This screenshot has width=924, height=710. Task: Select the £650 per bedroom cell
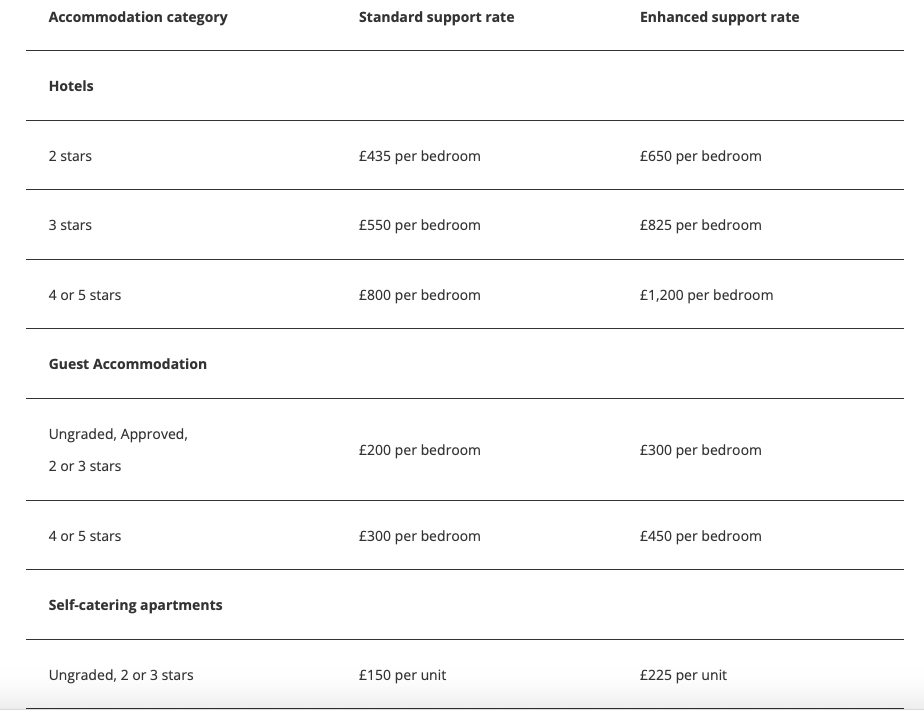pyautogui.click(x=701, y=156)
